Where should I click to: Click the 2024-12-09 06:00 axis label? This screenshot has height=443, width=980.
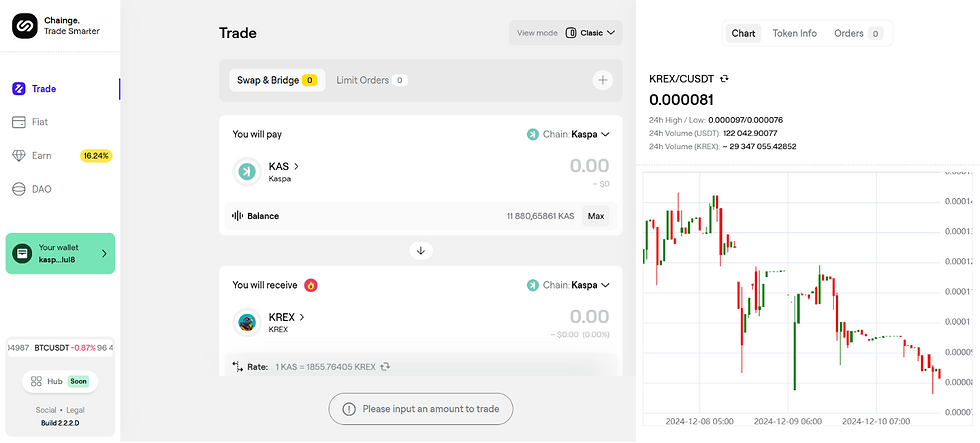click(788, 421)
